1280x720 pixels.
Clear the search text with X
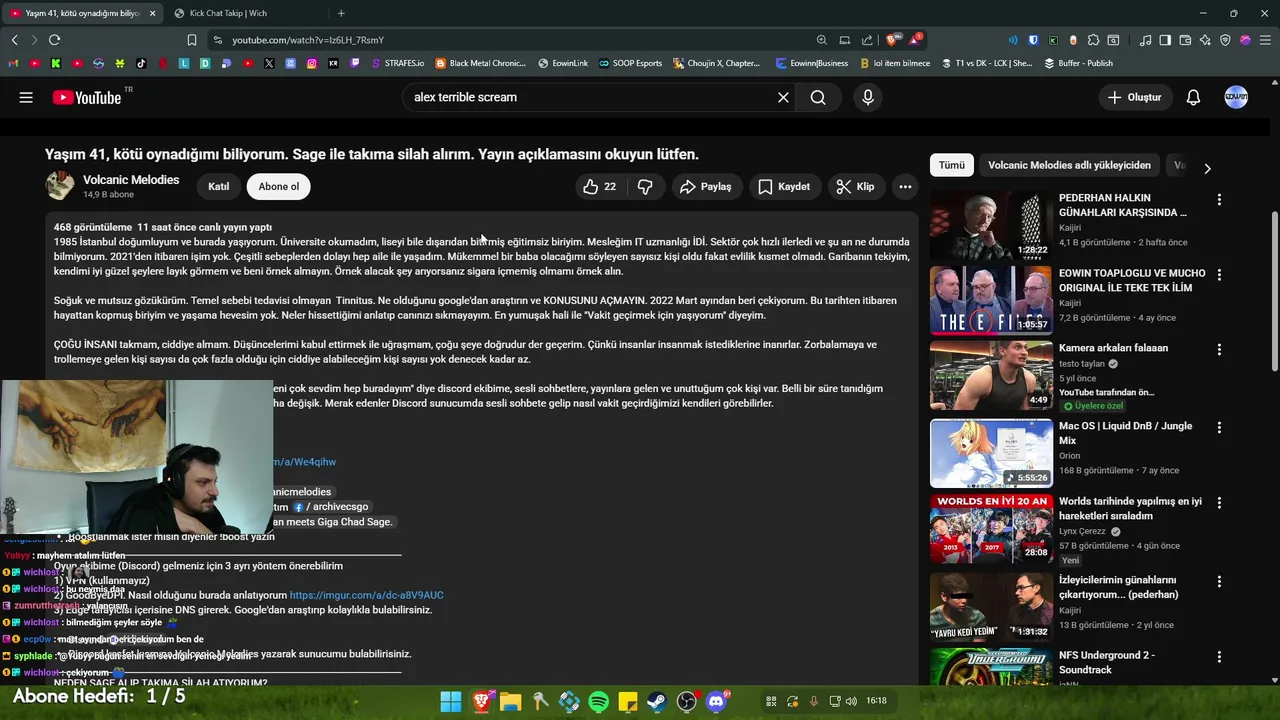(x=783, y=97)
